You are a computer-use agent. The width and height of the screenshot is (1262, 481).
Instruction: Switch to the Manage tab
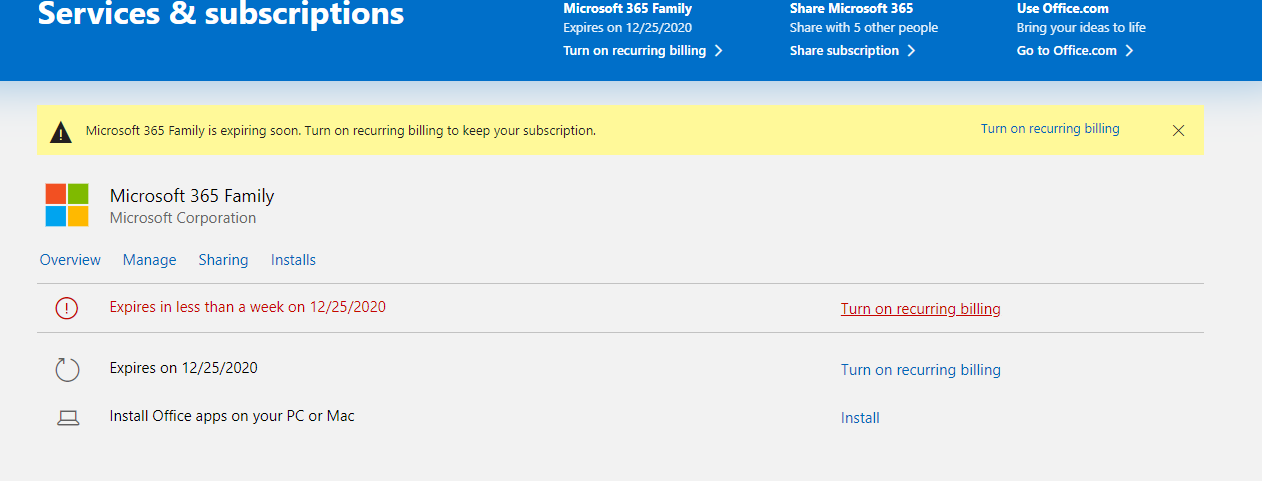[149, 260]
